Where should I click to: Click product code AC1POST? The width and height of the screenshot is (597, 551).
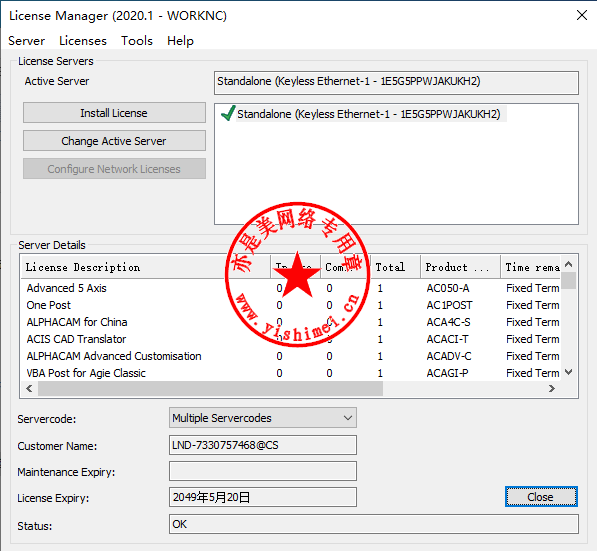pyautogui.click(x=449, y=305)
